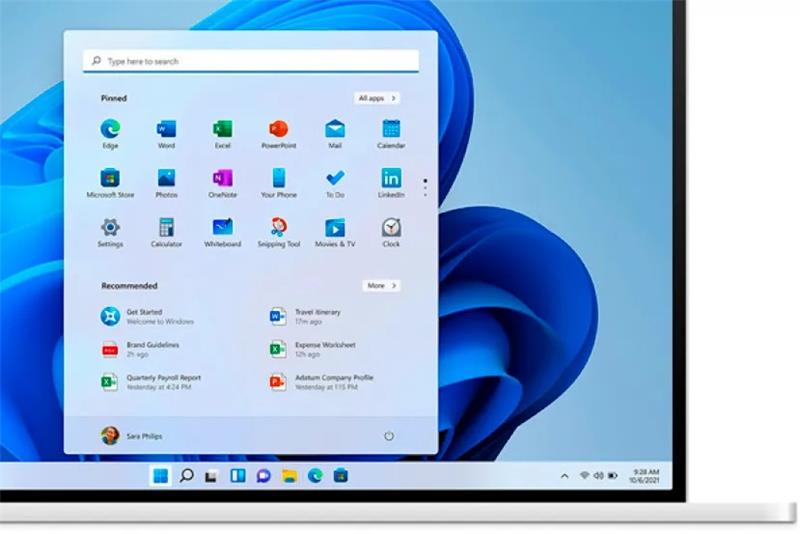Open Edge from the taskbar

[x=315, y=476]
